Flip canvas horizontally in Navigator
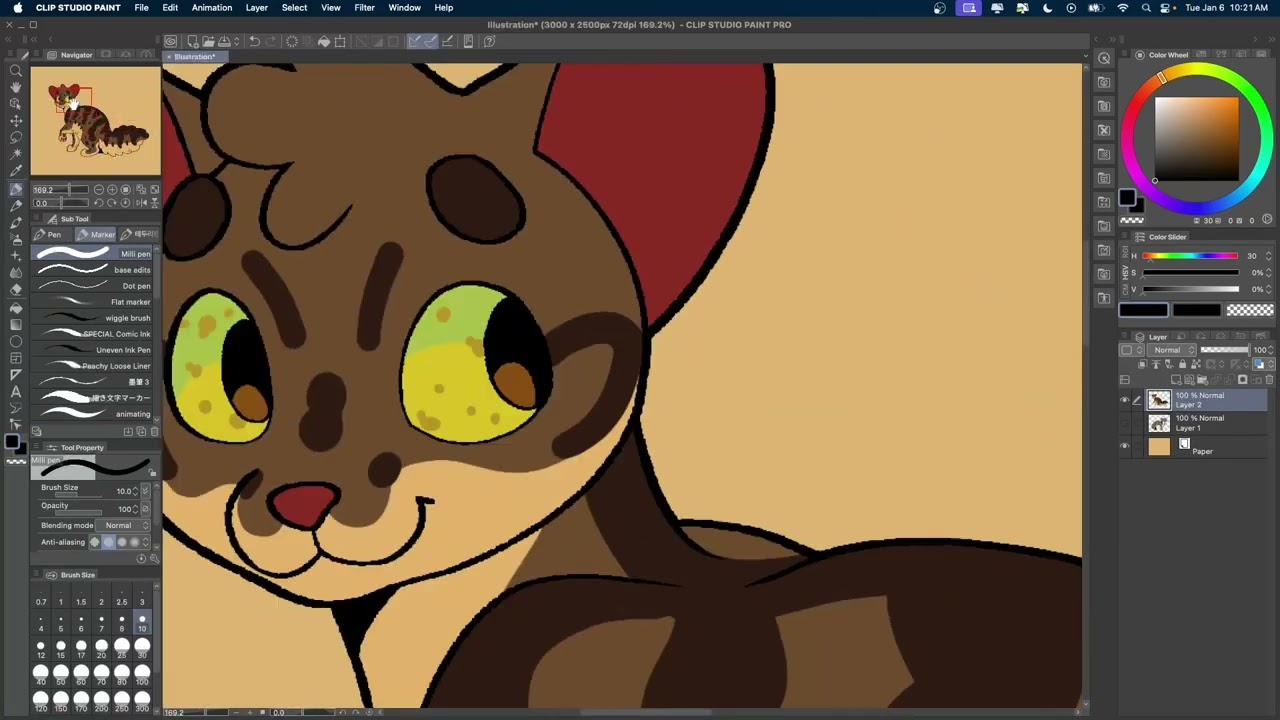This screenshot has width=1280, height=720. pos(140,203)
